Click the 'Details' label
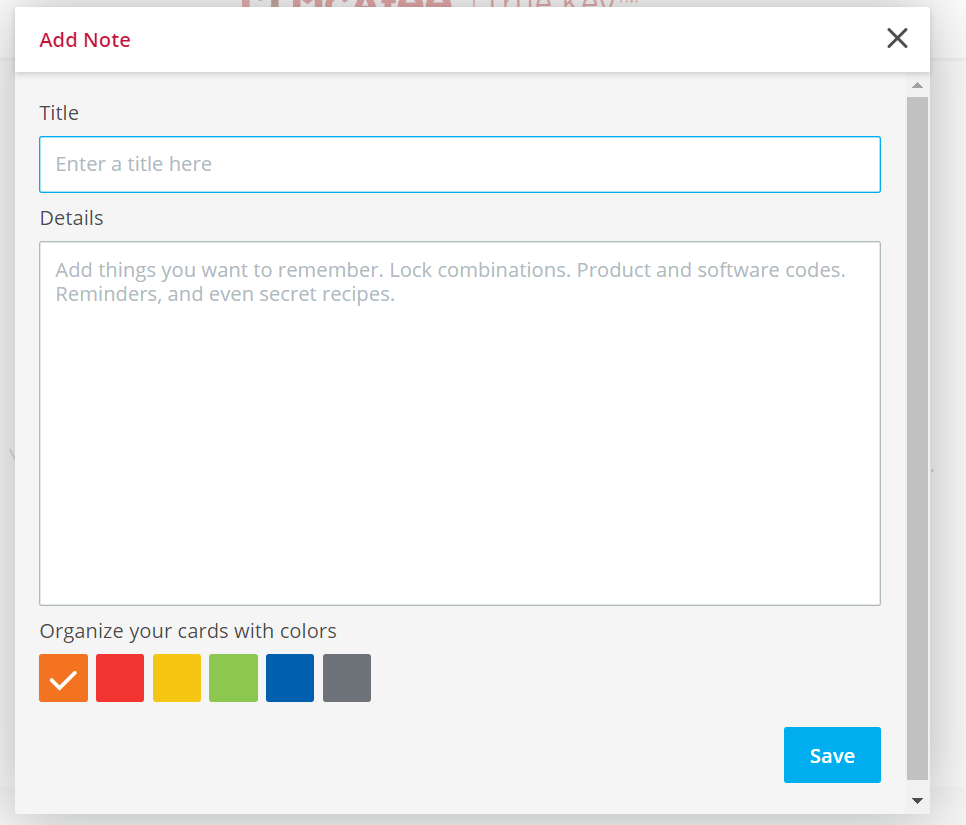This screenshot has width=966, height=825. pos(71,218)
